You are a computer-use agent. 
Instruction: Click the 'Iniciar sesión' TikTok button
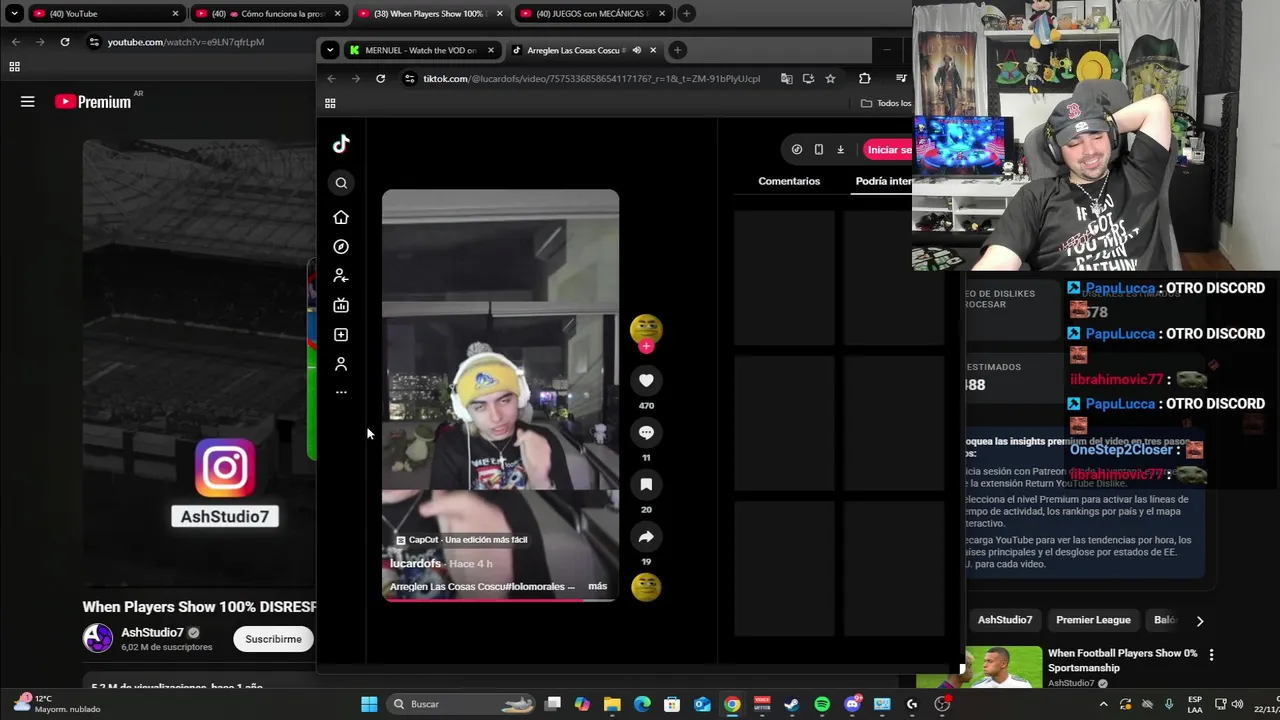(x=888, y=150)
